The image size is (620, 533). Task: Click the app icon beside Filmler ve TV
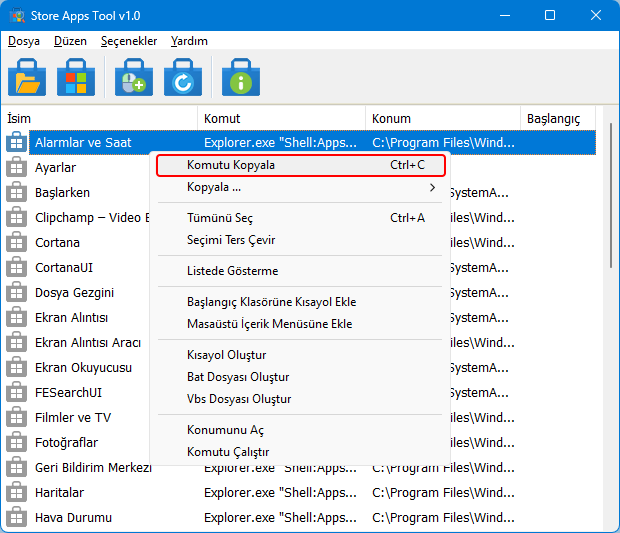click(x=16, y=417)
